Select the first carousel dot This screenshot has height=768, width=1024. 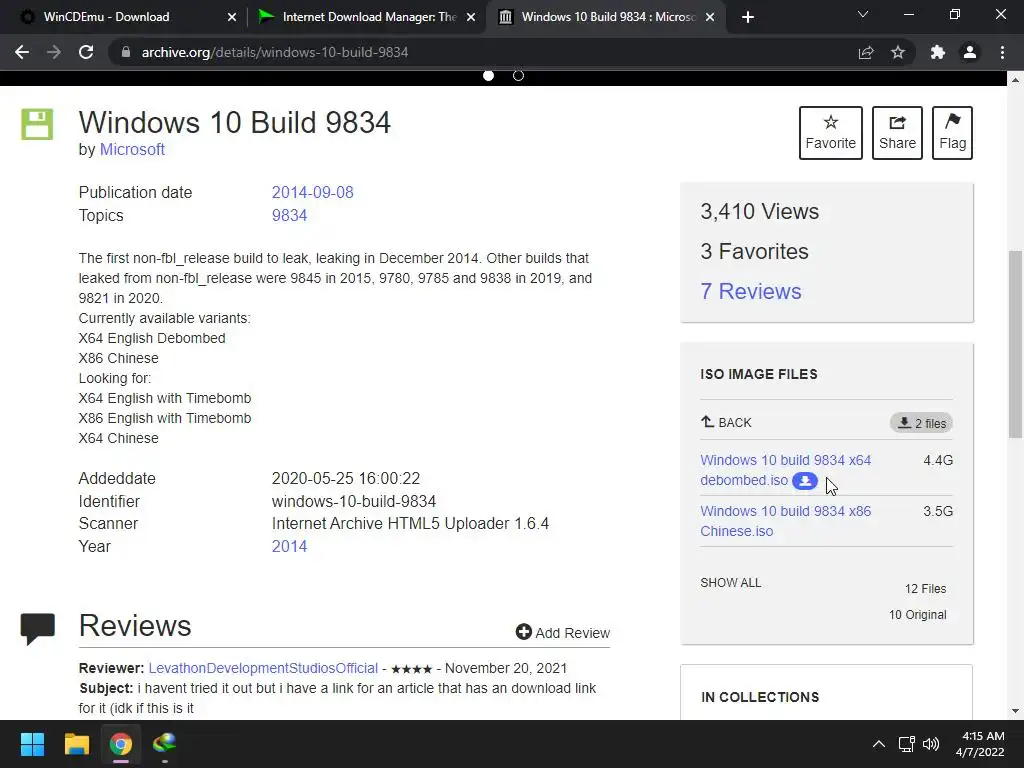pyautogui.click(x=488, y=76)
